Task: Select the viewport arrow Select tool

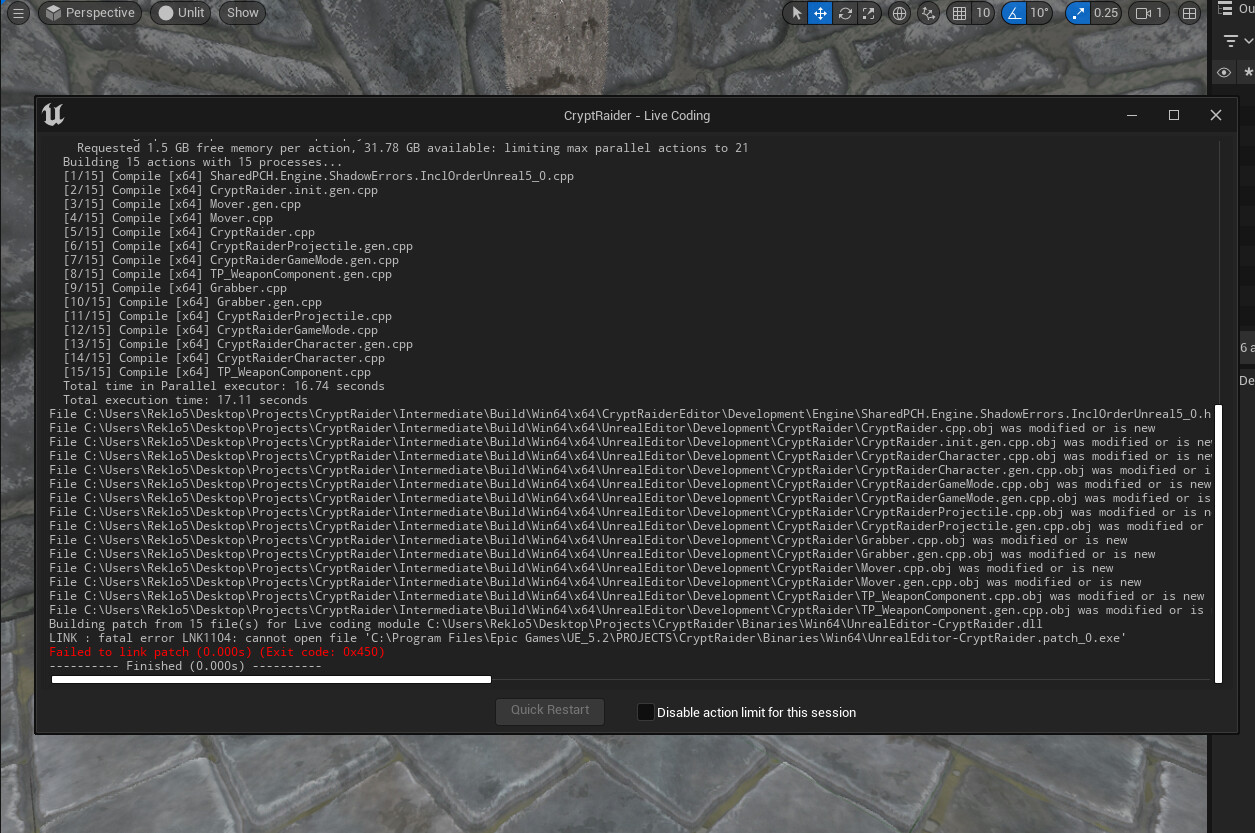Action: tap(795, 13)
